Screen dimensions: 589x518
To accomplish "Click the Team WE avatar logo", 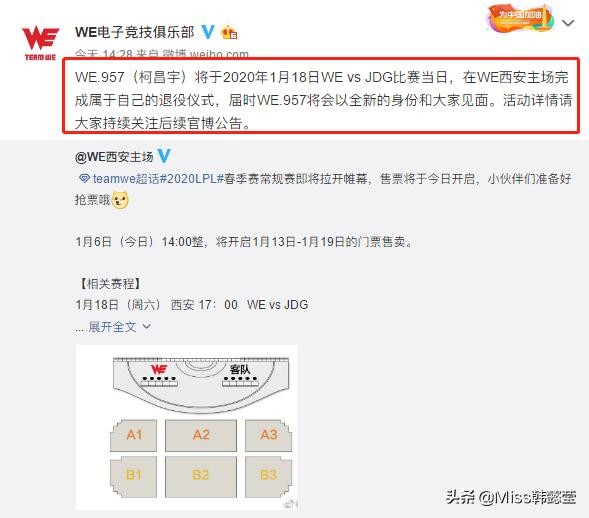I will pos(40,43).
